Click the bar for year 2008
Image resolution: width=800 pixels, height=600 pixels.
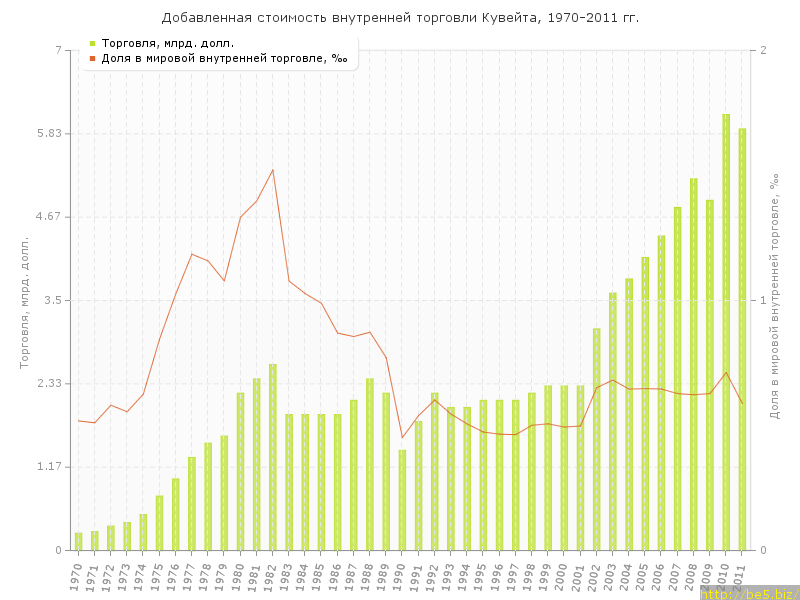pyautogui.click(x=694, y=364)
